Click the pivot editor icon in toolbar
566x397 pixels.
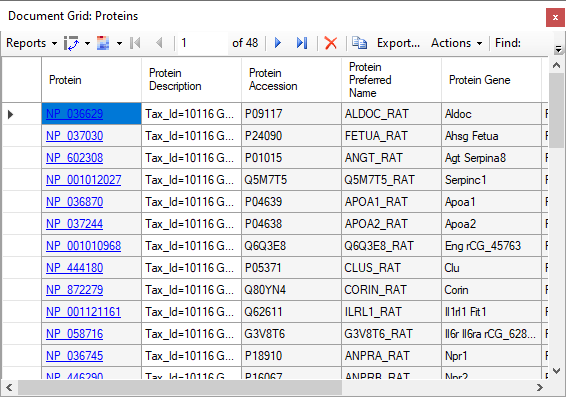pos(71,43)
